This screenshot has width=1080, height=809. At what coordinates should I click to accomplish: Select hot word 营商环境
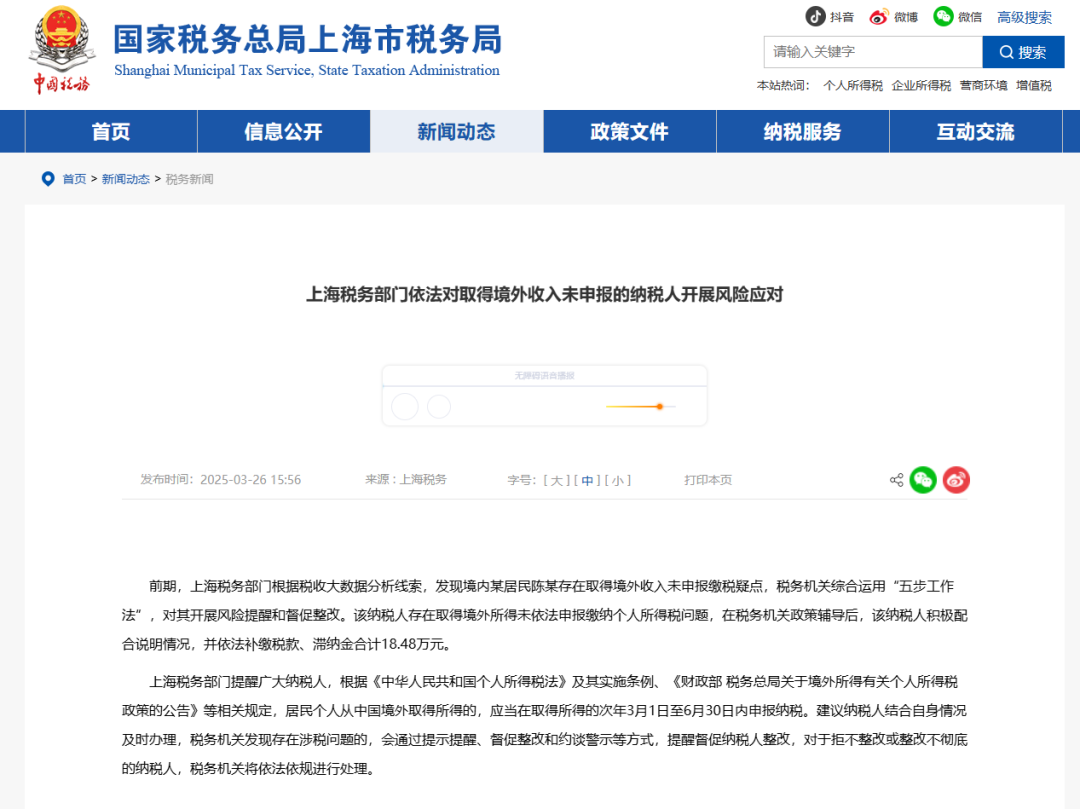(984, 85)
